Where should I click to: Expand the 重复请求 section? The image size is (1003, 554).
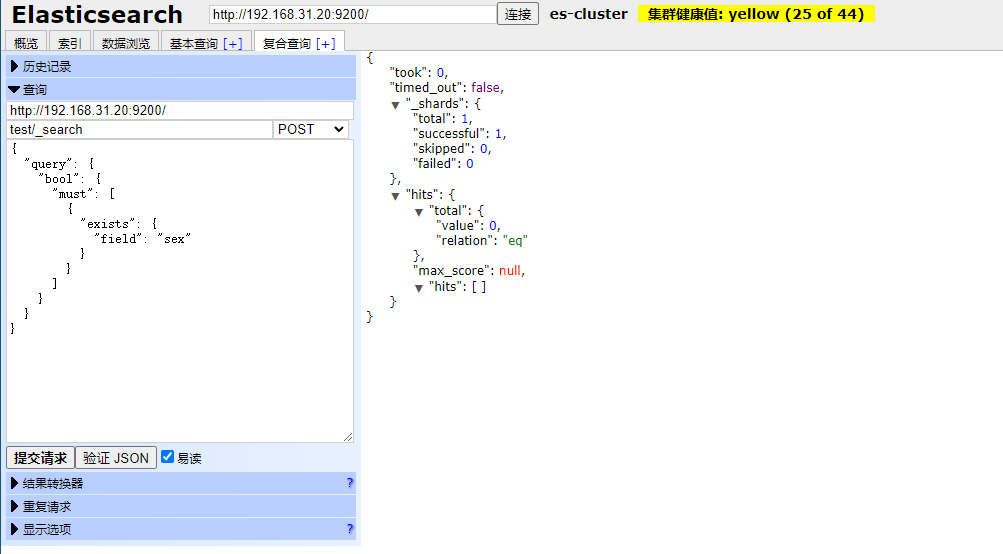click(x=181, y=507)
